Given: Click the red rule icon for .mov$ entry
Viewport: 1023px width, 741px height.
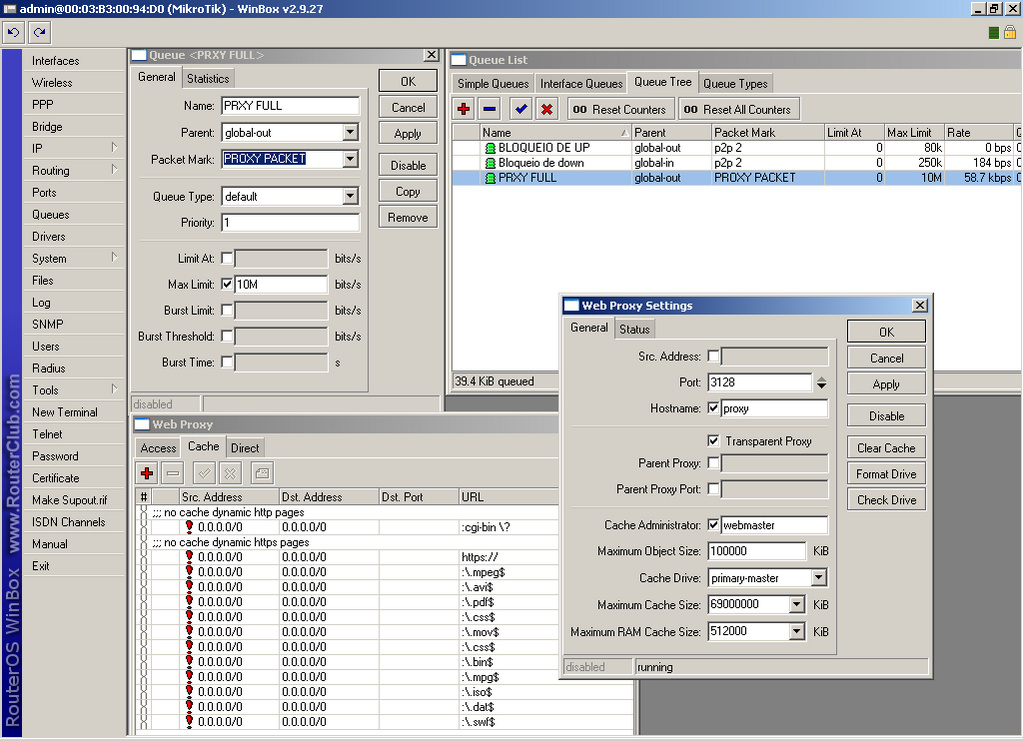Looking at the screenshot, I should [189, 632].
